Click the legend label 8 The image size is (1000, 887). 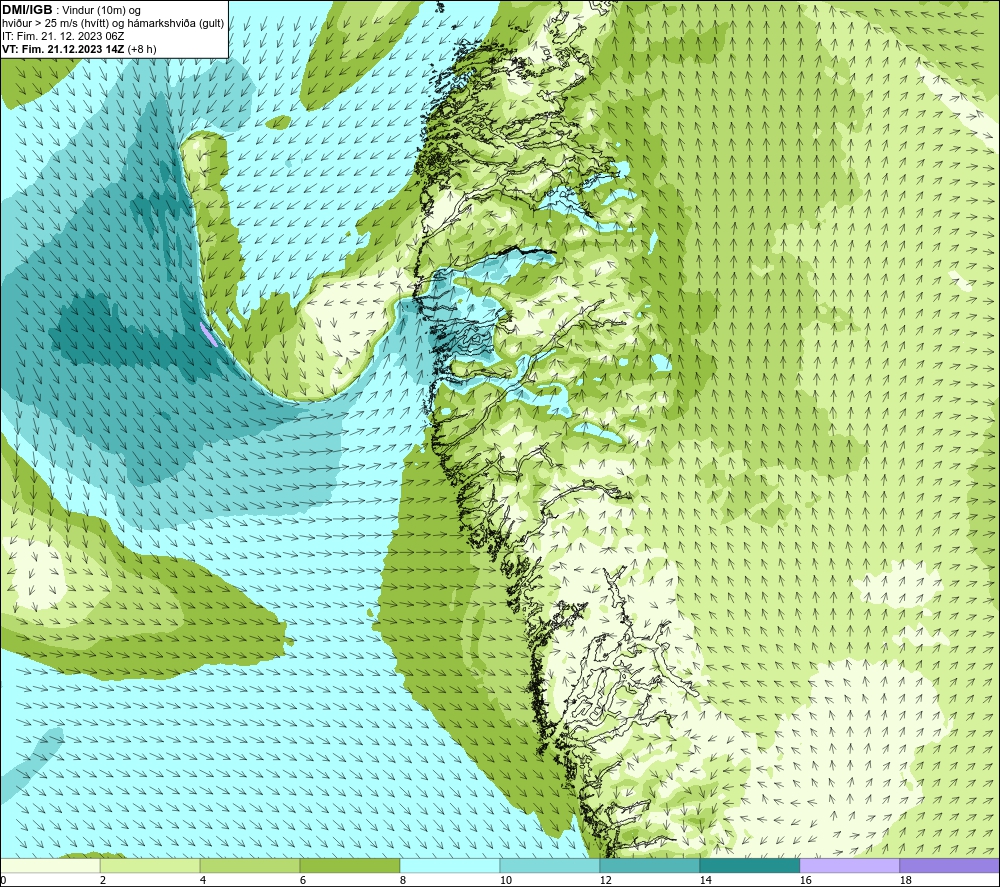click(x=402, y=880)
